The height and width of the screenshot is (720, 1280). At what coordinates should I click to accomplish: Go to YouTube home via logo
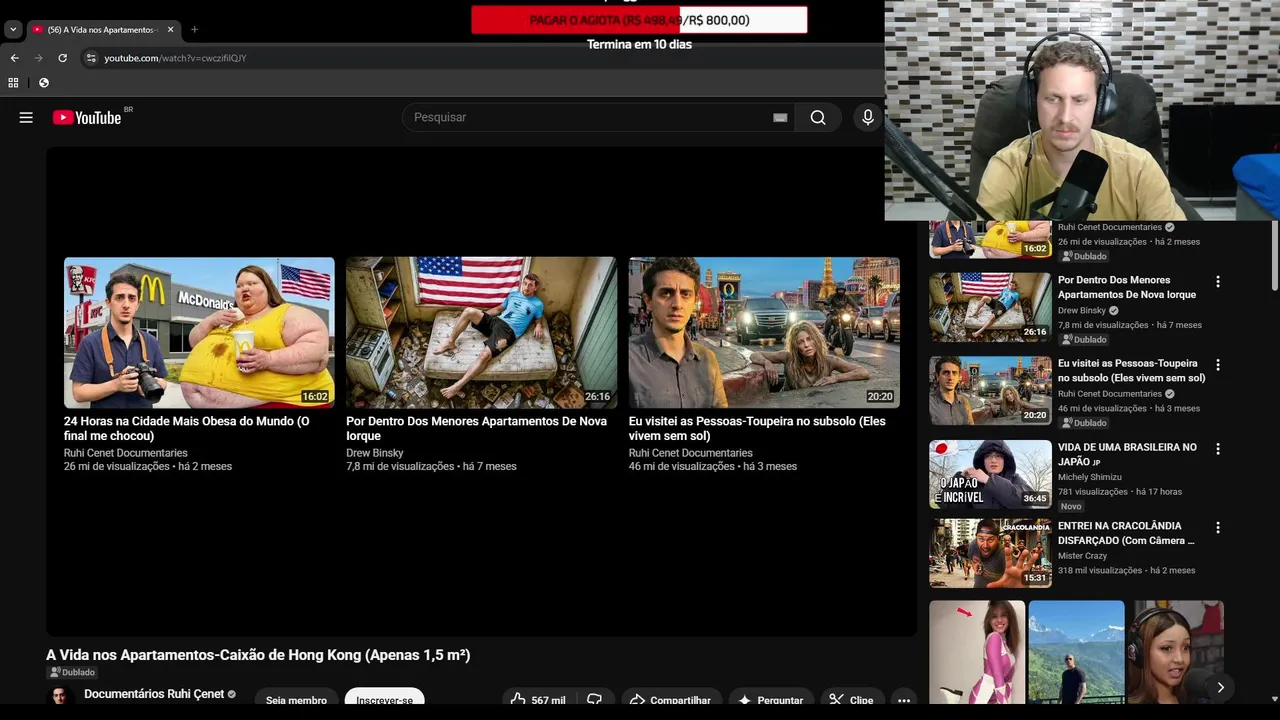pos(87,117)
